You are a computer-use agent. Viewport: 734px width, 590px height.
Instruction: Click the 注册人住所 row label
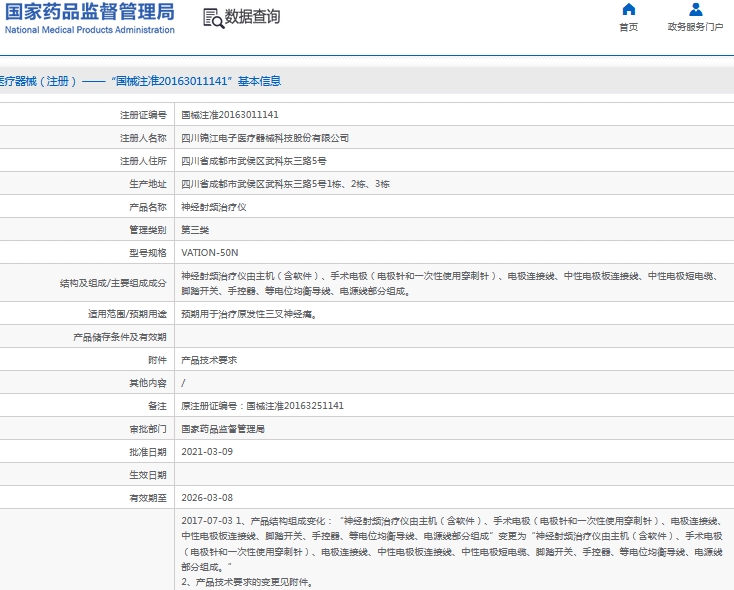click(x=143, y=161)
